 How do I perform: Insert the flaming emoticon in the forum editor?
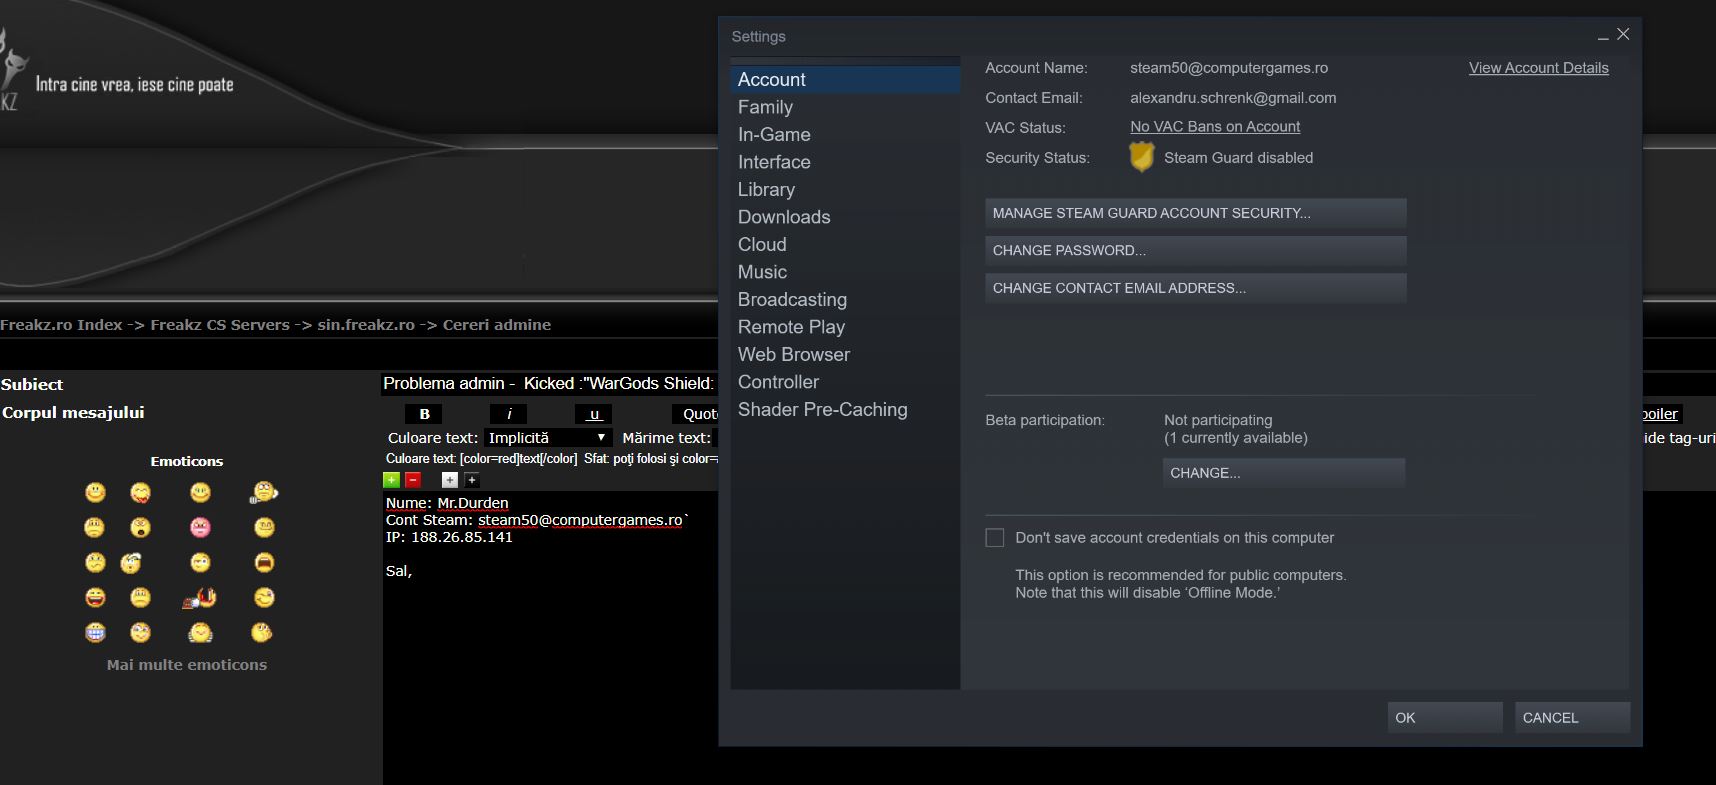[x=200, y=598]
